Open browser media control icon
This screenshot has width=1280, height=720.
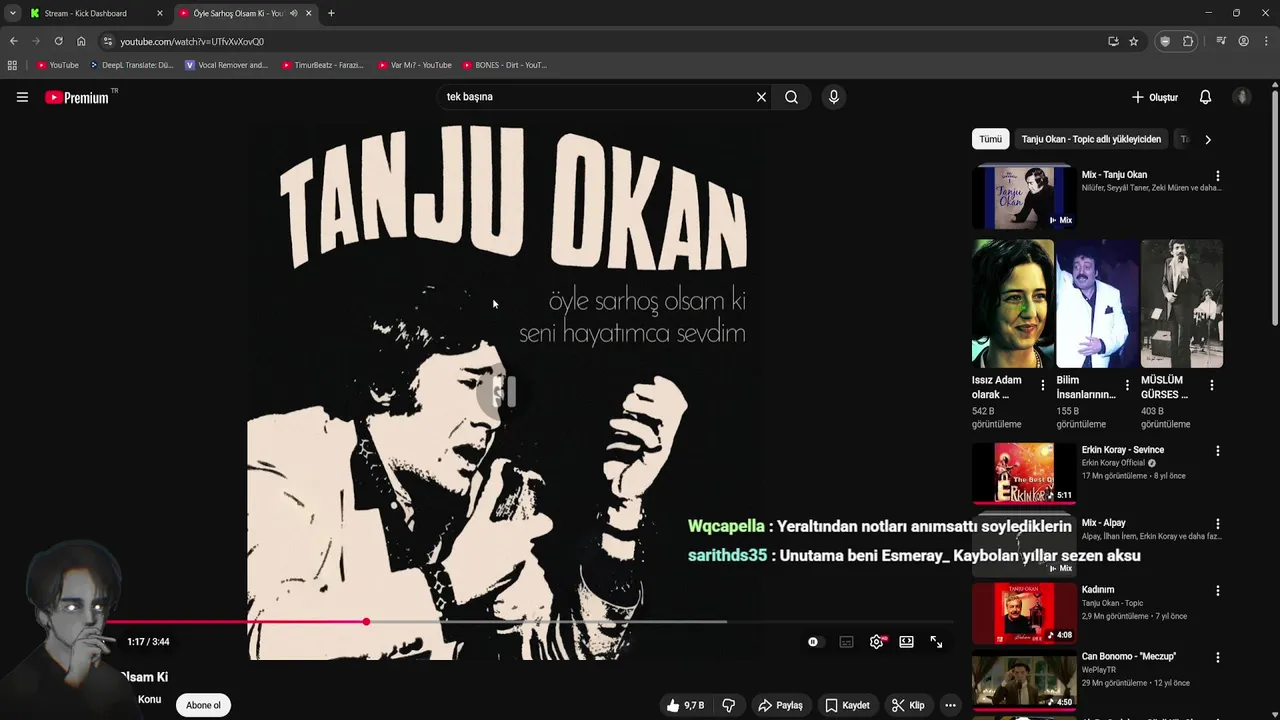1221,41
